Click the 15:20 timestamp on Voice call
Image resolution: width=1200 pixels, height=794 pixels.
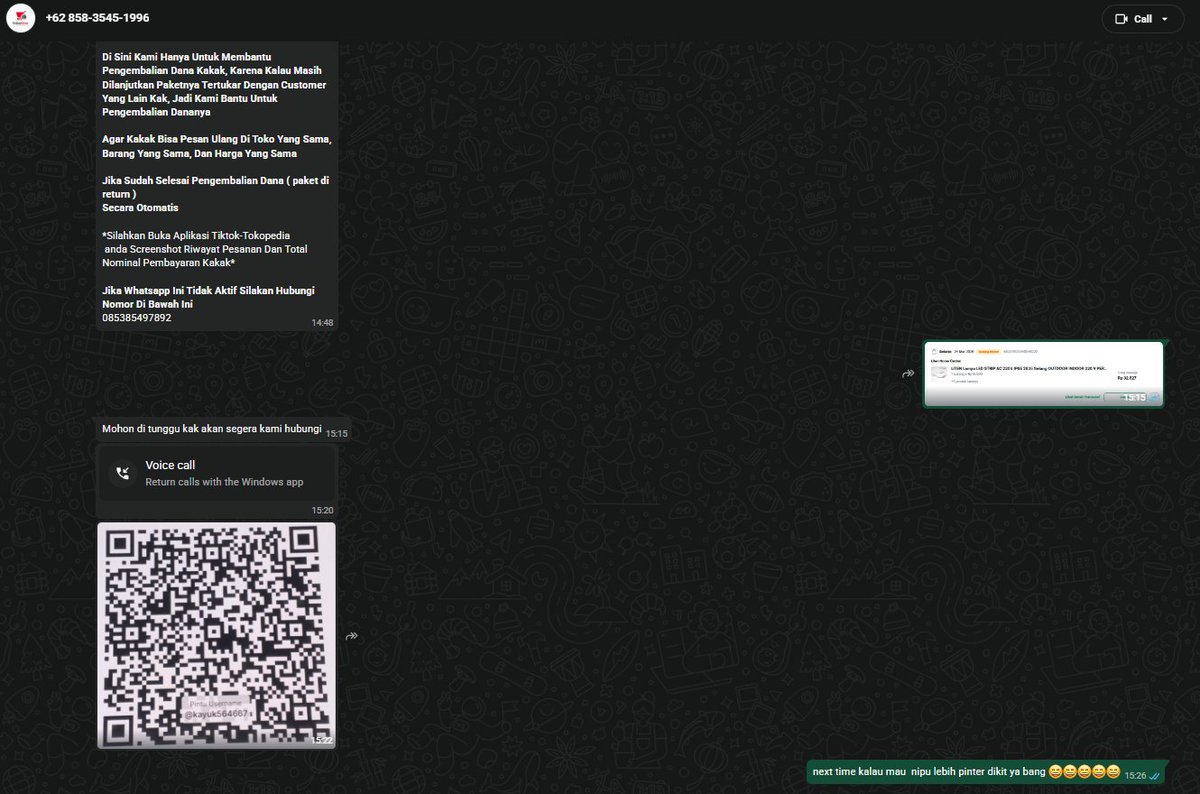pyautogui.click(x=322, y=510)
